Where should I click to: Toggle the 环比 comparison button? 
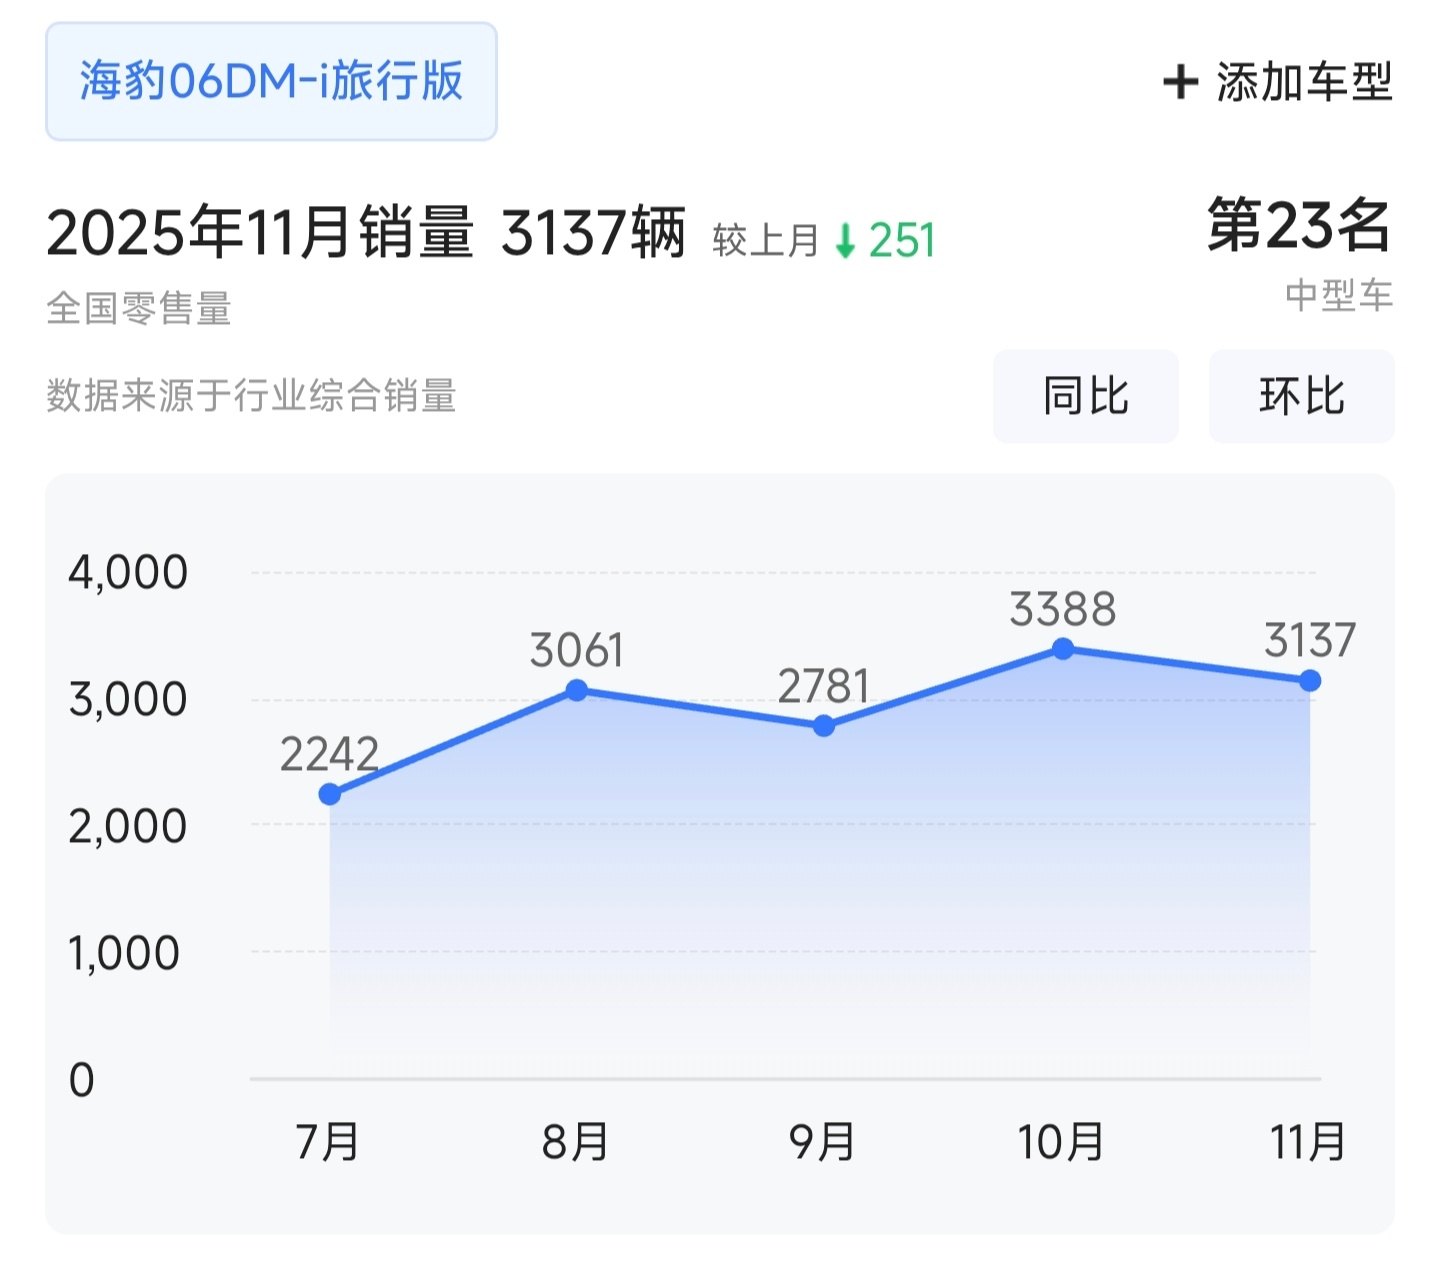1302,396
